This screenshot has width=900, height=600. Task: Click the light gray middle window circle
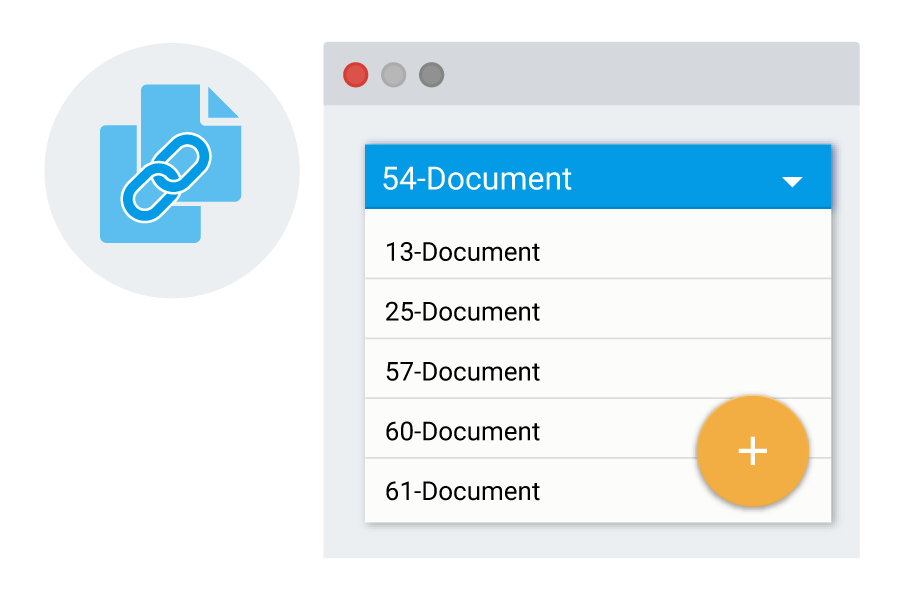pyautogui.click(x=393, y=75)
